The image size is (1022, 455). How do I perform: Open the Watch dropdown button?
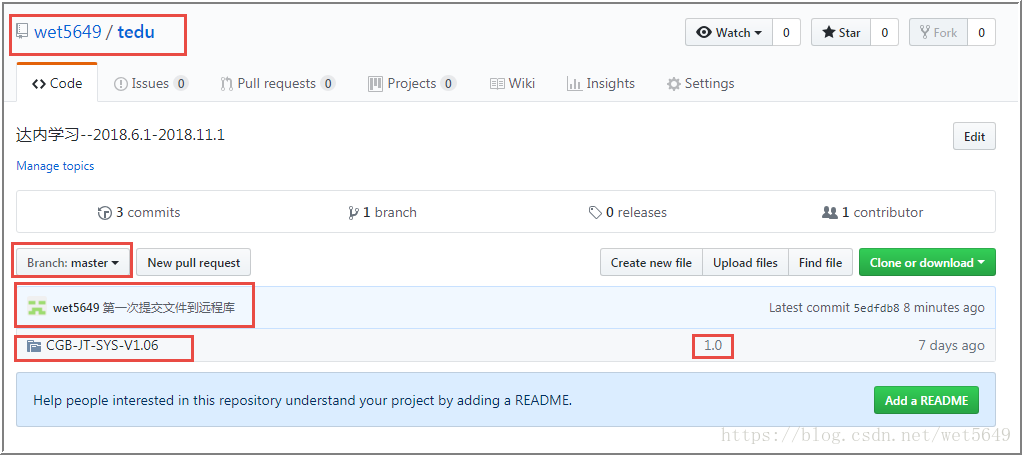click(x=729, y=33)
